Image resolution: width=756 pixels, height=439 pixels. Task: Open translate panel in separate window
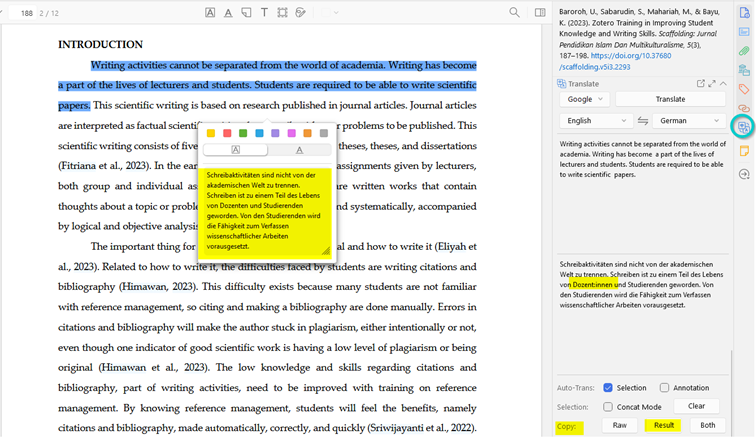pos(701,83)
